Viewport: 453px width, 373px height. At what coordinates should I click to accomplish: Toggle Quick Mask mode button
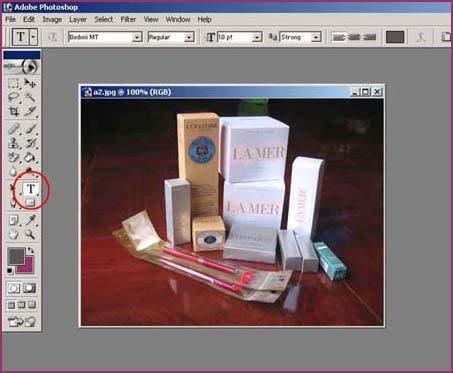pyautogui.click(x=29, y=288)
